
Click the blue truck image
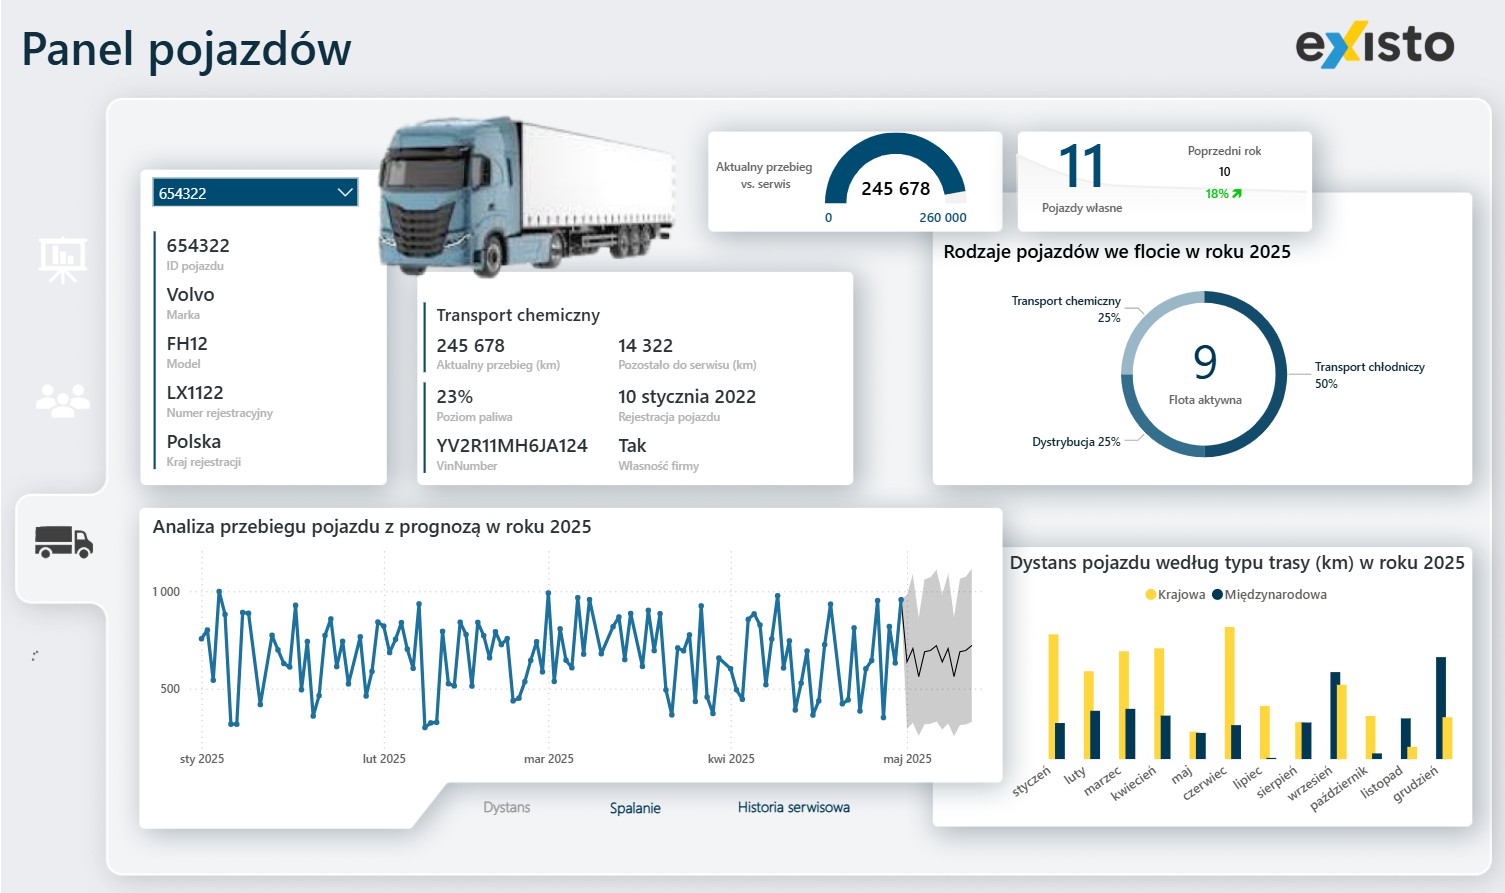pos(525,194)
